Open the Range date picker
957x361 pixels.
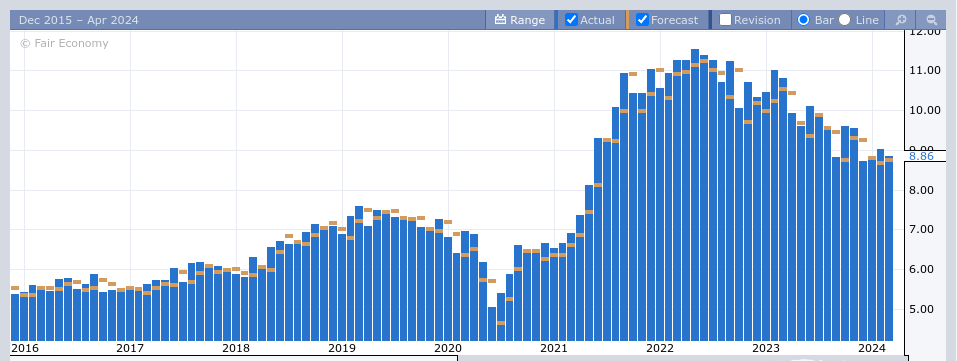pyautogui.click(x=519, y=20)
